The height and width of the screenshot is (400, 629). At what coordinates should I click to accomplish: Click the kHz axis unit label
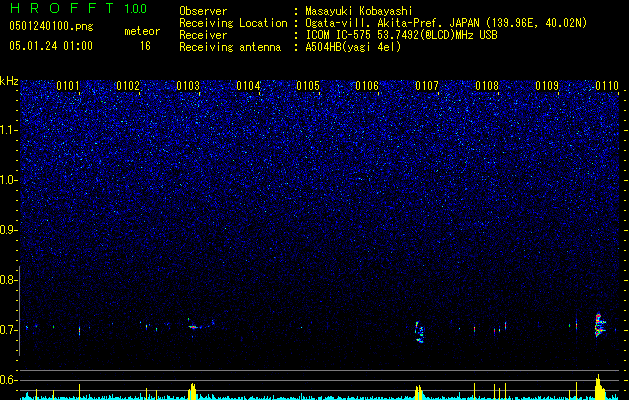click(x=9, y=81)
